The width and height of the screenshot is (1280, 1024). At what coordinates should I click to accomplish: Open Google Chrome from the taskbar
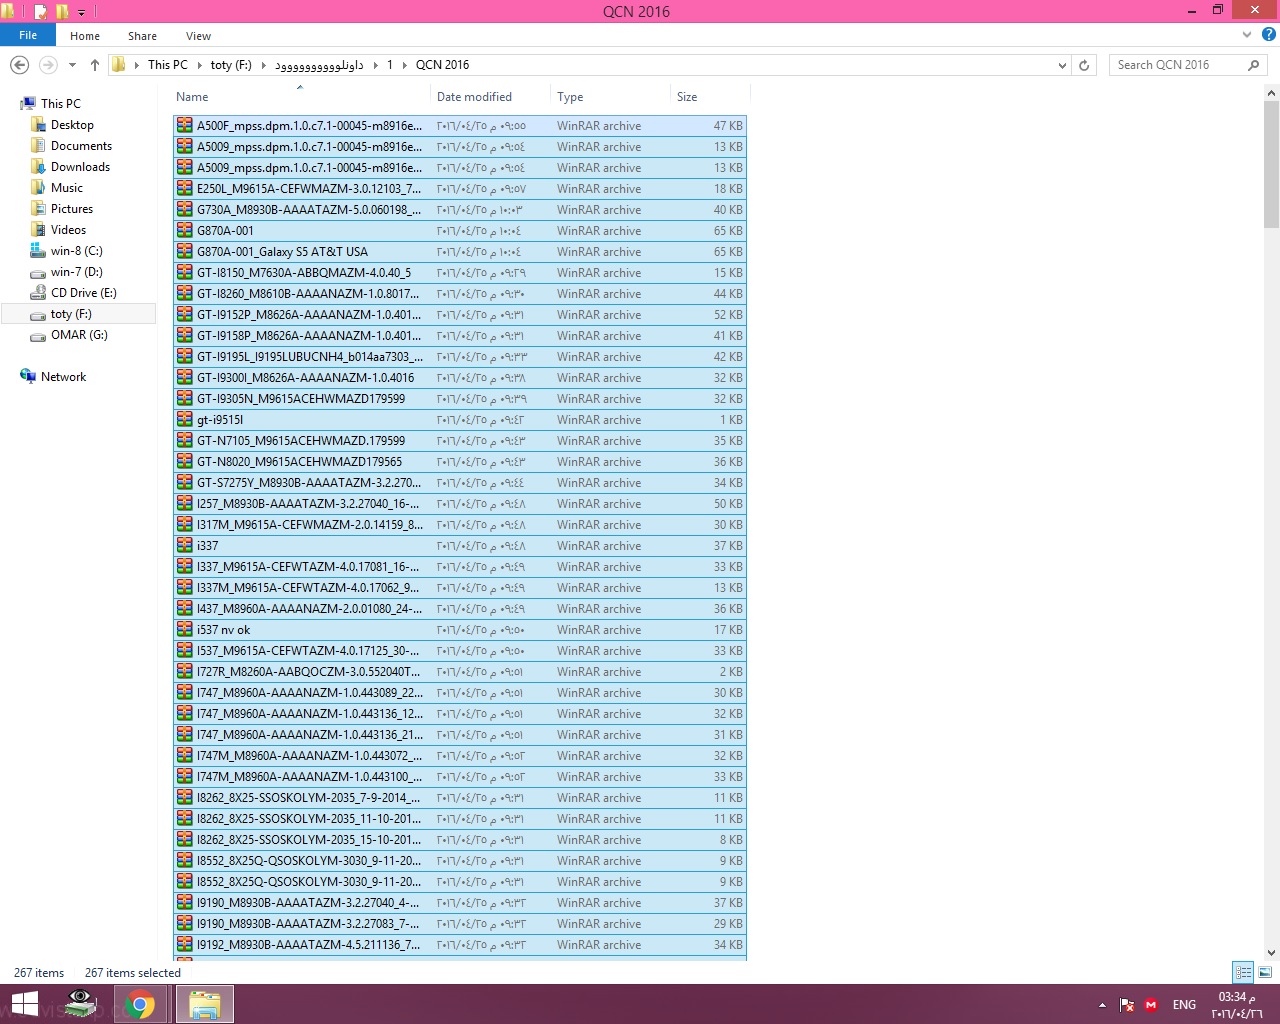click(x=140, y=1004)
